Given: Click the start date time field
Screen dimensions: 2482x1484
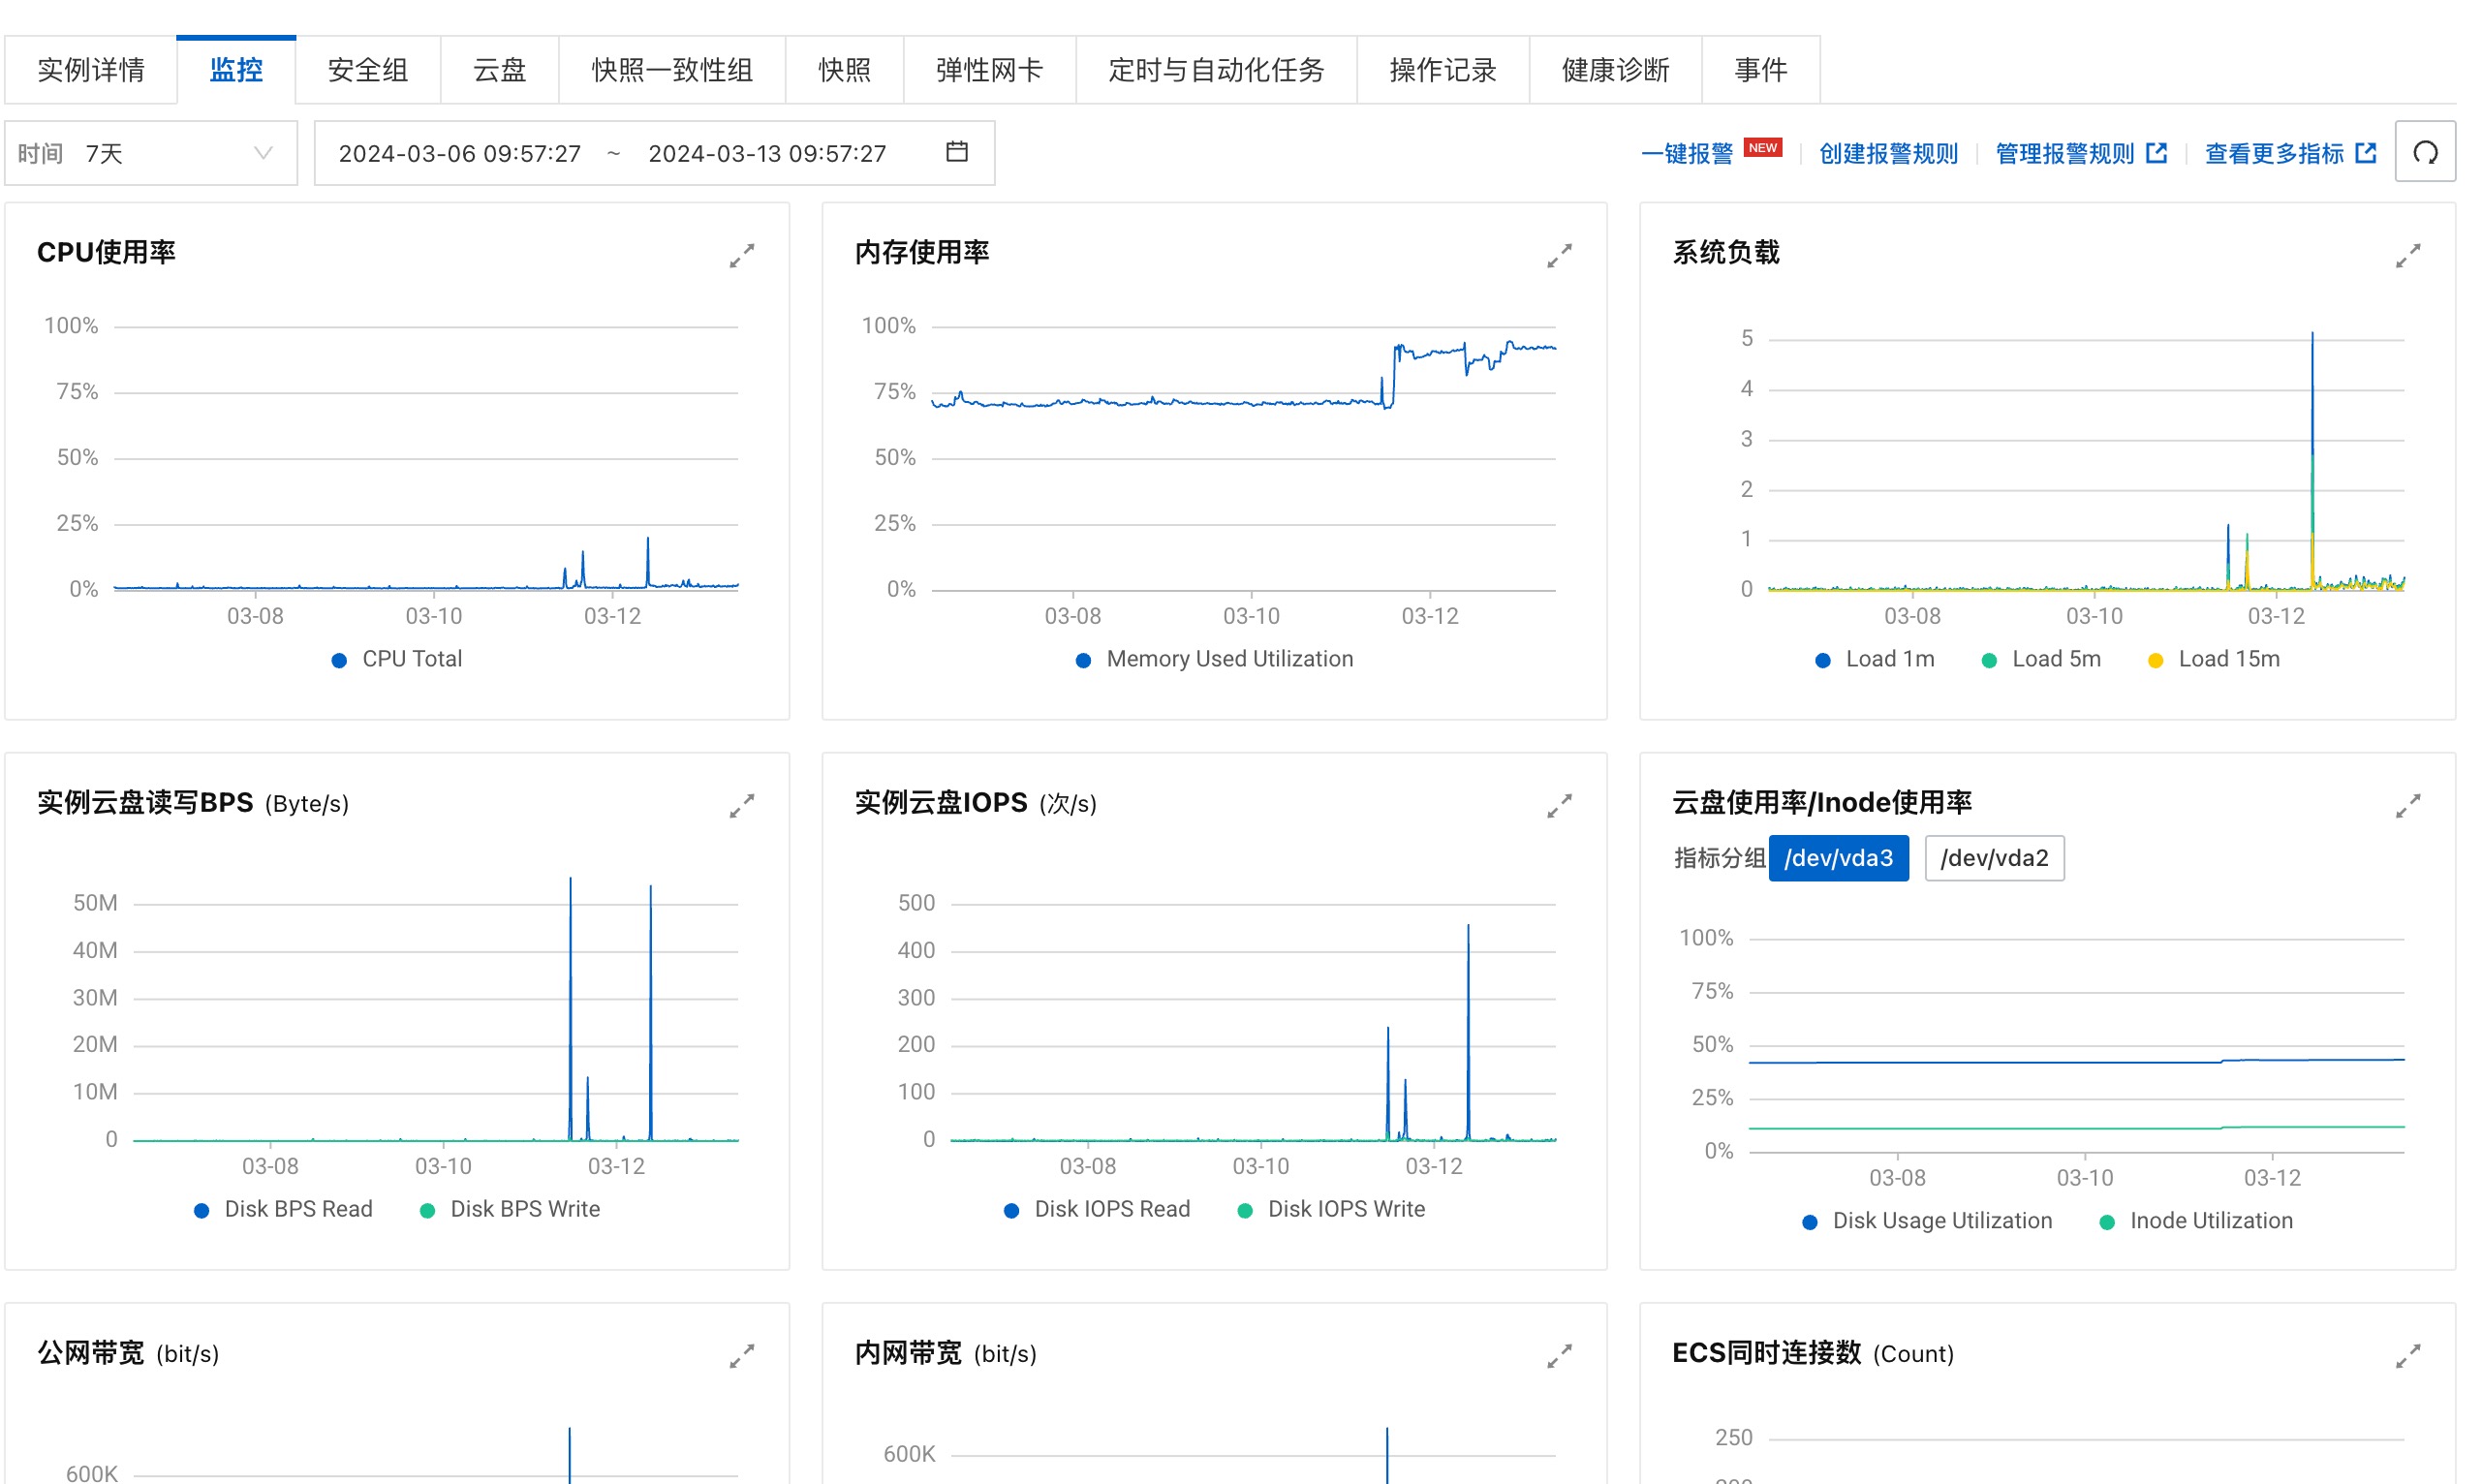Looking at the screenshot, I should tap(459, 153).
